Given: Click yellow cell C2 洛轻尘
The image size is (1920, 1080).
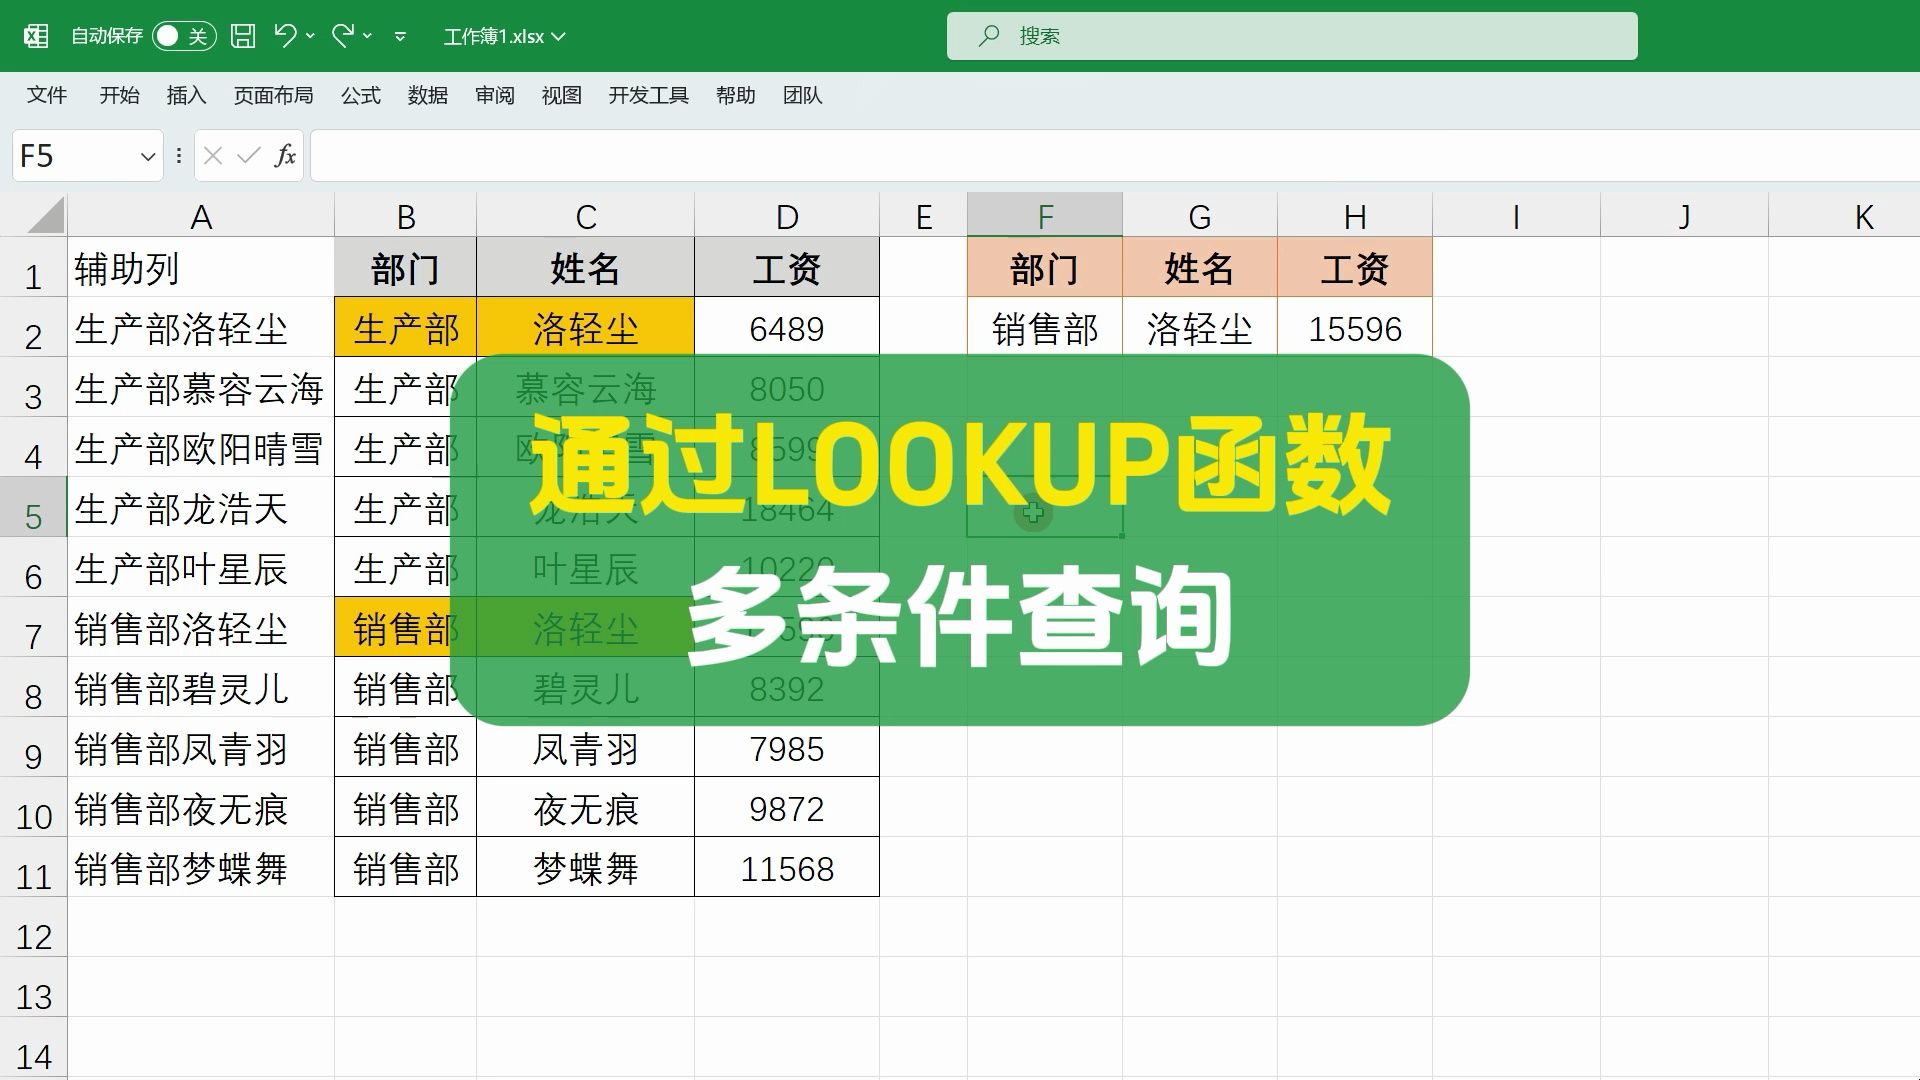Looking at the screenshot, I should (x=585, y=328).
